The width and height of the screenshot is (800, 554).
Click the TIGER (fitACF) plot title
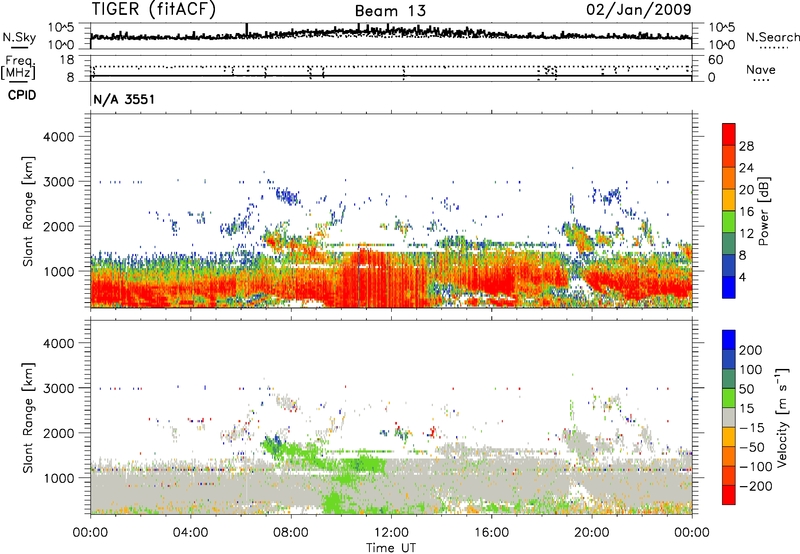tap(154, 9)
